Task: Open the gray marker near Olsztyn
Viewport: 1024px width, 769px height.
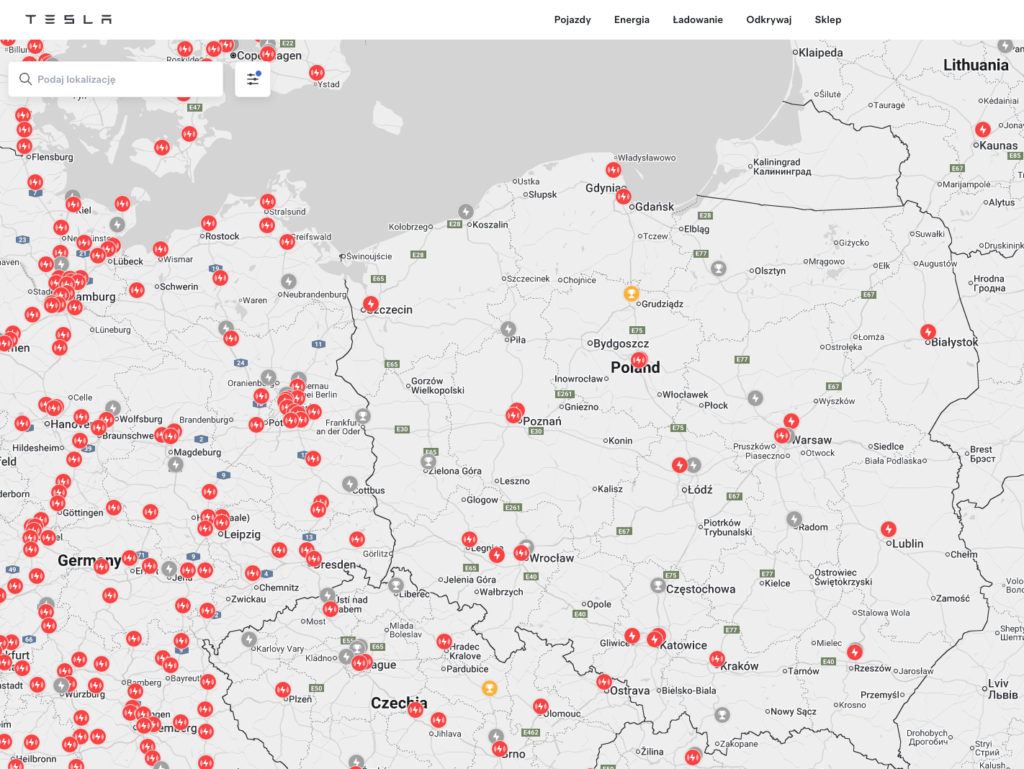Action: tap(718, 268)
